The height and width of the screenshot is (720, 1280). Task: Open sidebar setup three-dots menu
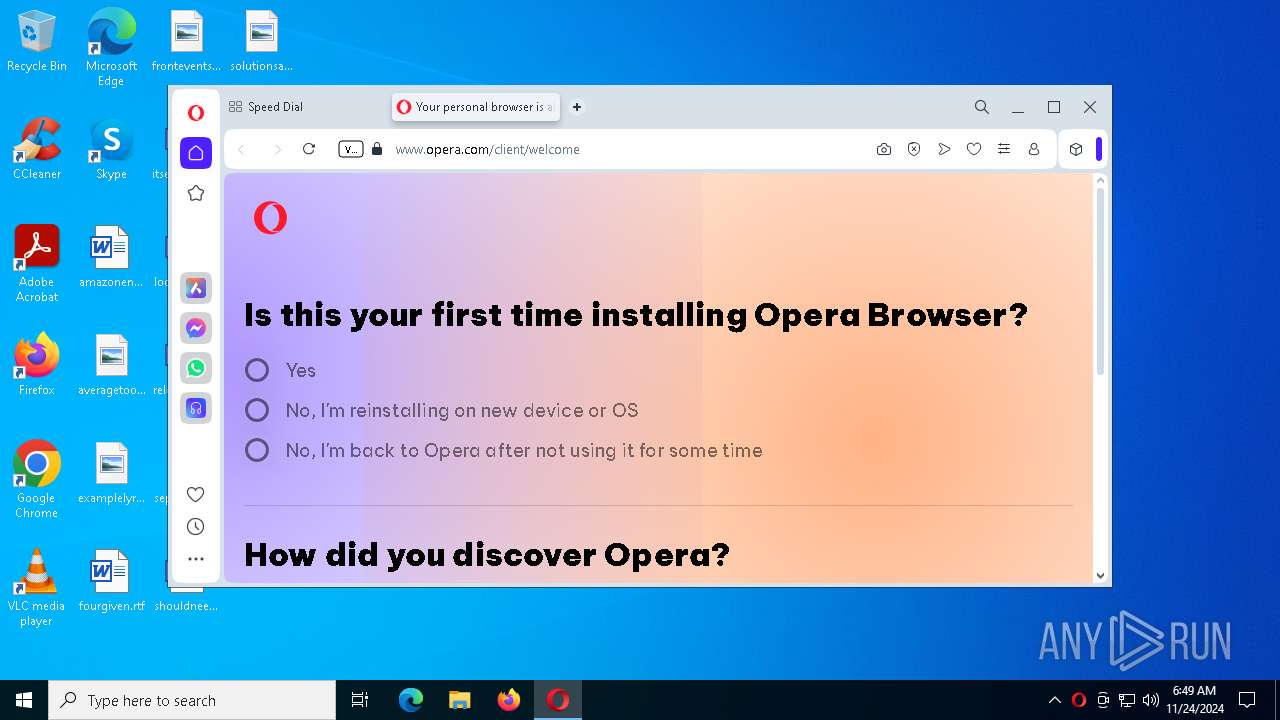point(196,559)
